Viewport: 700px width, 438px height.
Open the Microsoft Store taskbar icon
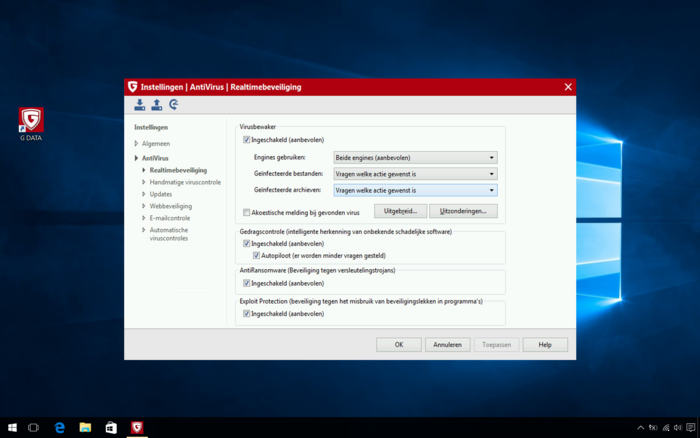[x=111, y=427]
